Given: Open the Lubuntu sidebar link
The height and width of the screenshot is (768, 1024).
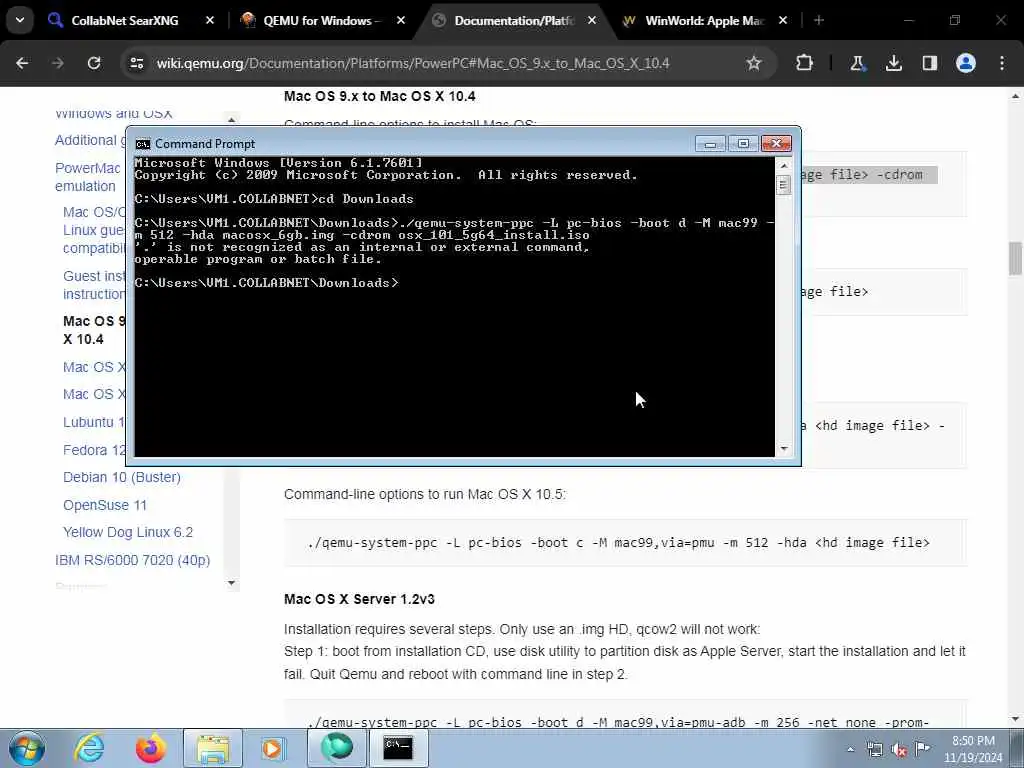Looking at the screenshot, I should pyautogui.click(x=93, y=422).
